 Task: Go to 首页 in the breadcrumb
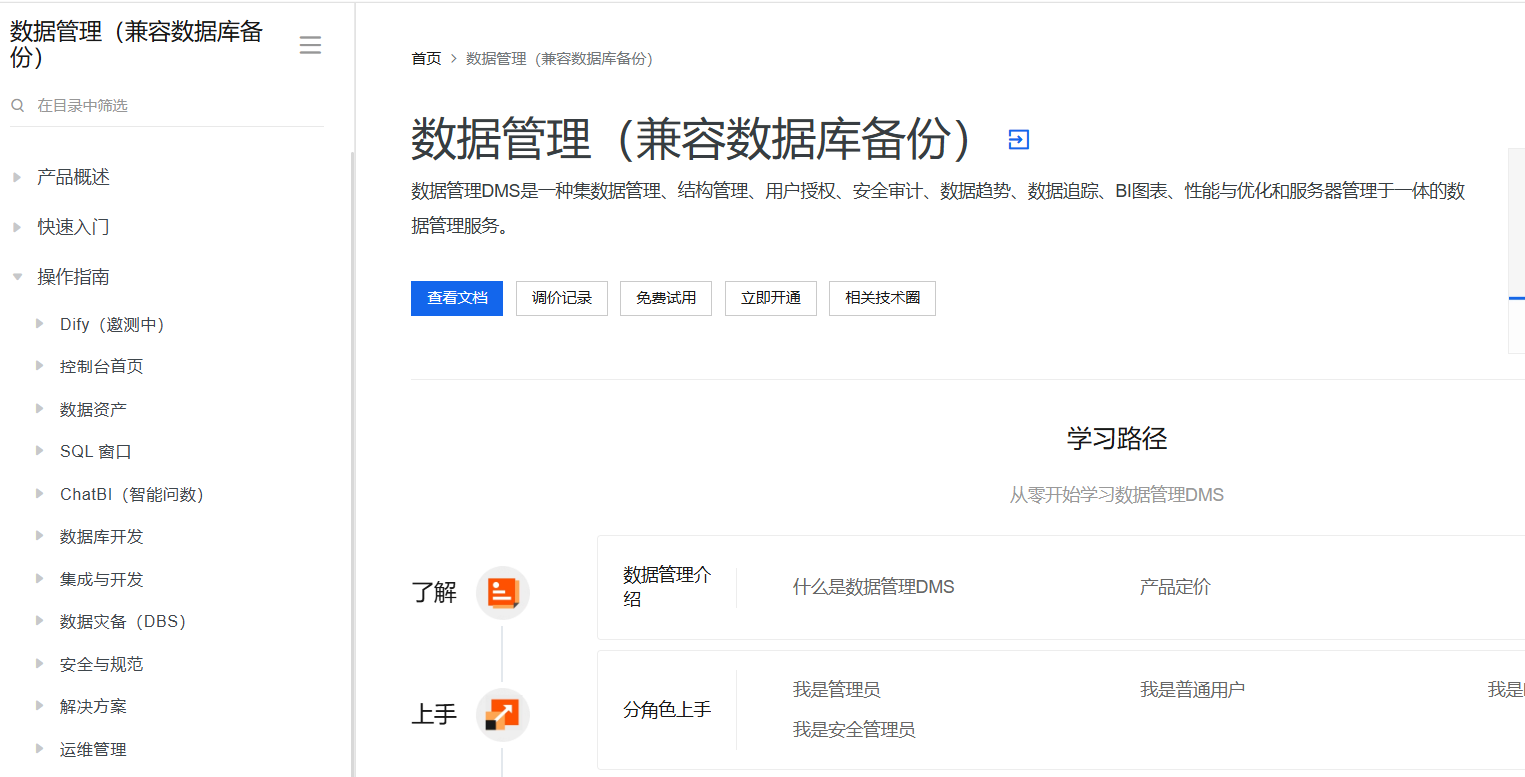(x=426, y=59)
